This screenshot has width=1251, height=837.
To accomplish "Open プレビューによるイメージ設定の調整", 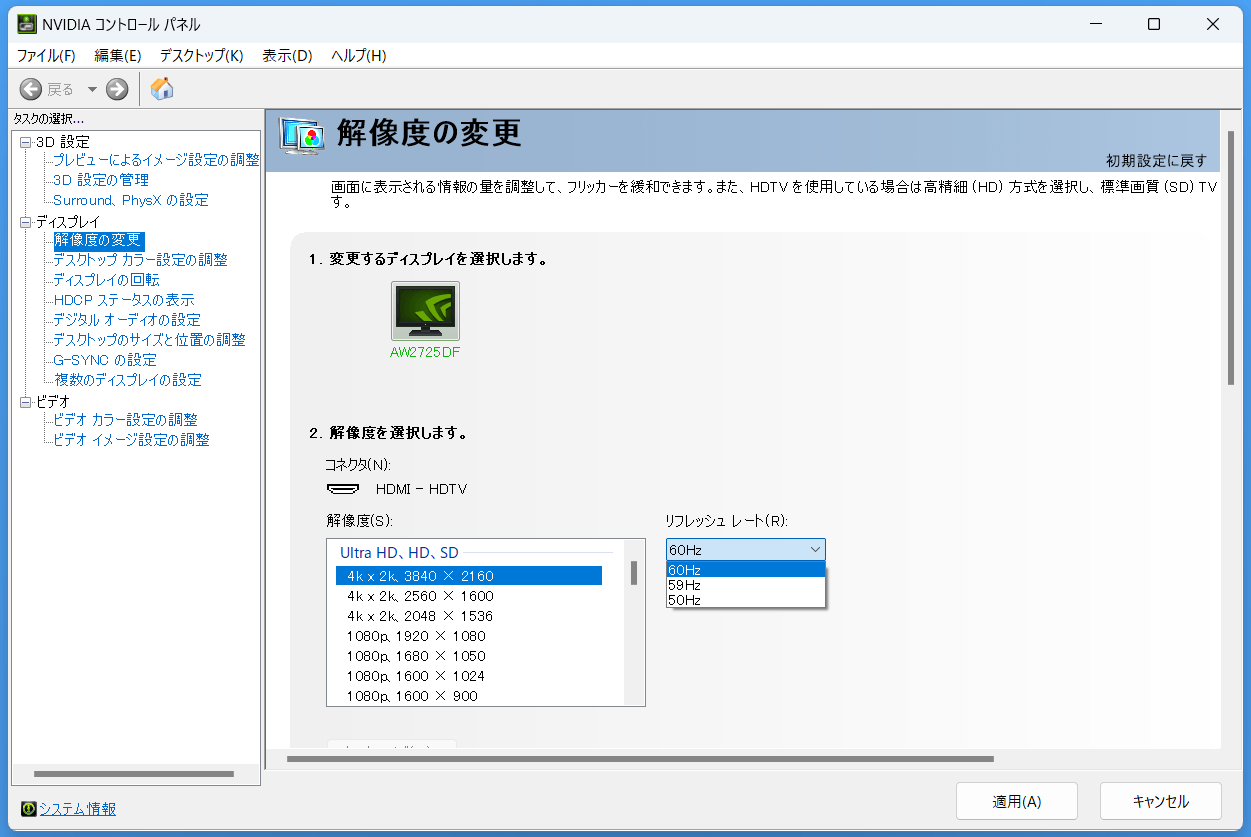I will coord(156,160).
